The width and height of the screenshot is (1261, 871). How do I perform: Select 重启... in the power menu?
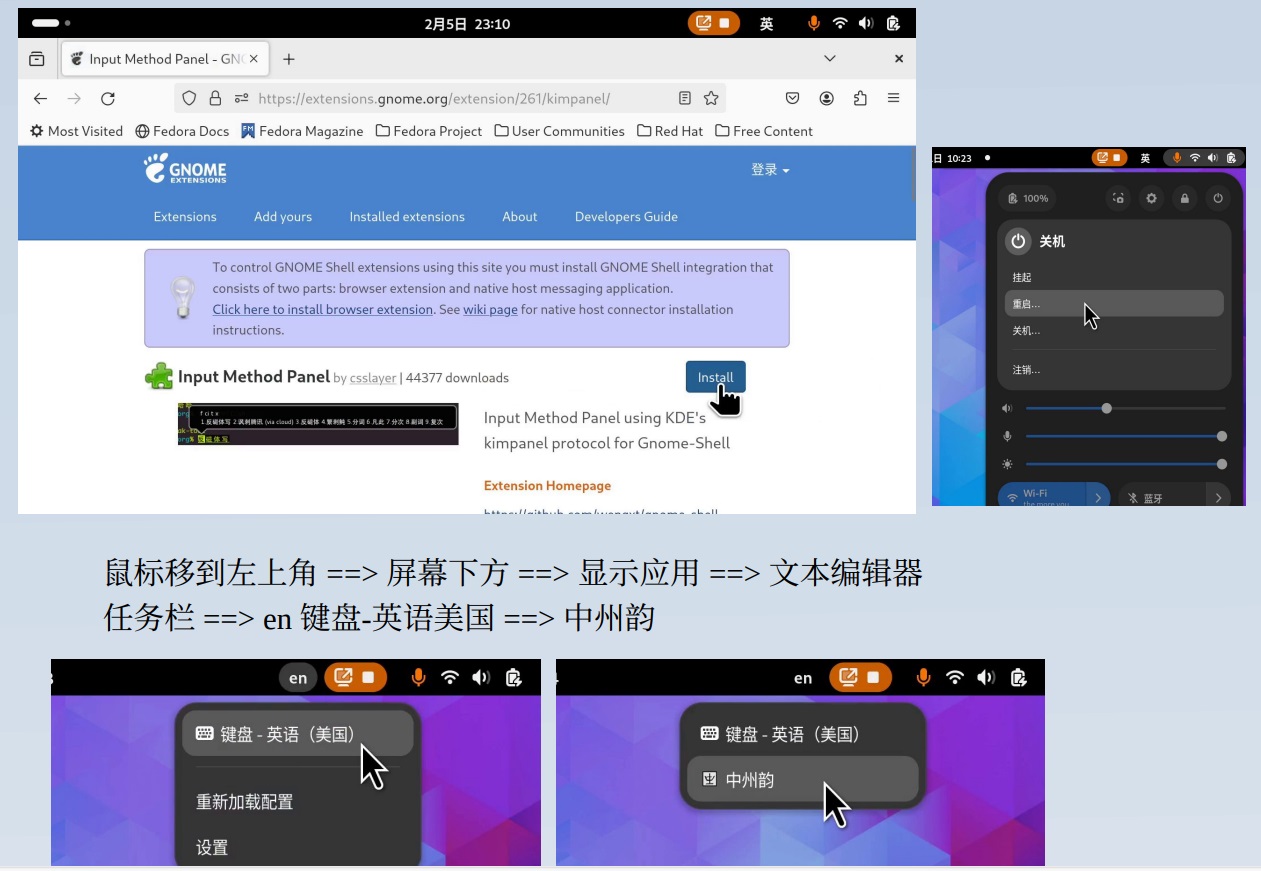(x=1114, y=304)
